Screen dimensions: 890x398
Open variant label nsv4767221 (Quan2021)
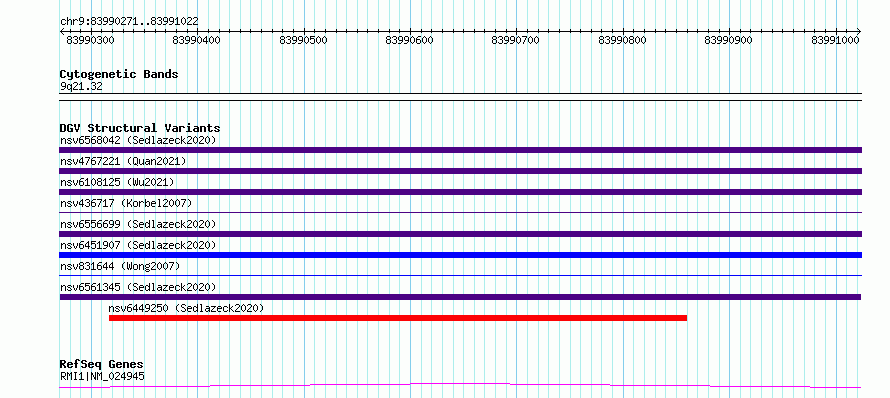[123, 161]
